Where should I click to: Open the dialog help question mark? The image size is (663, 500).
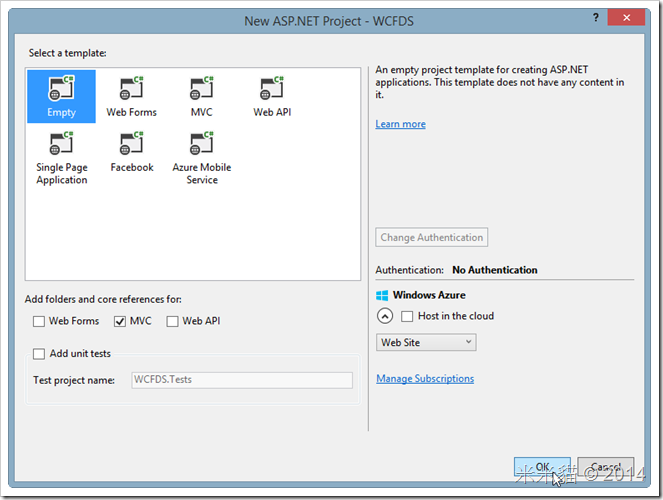pos(596,18)
